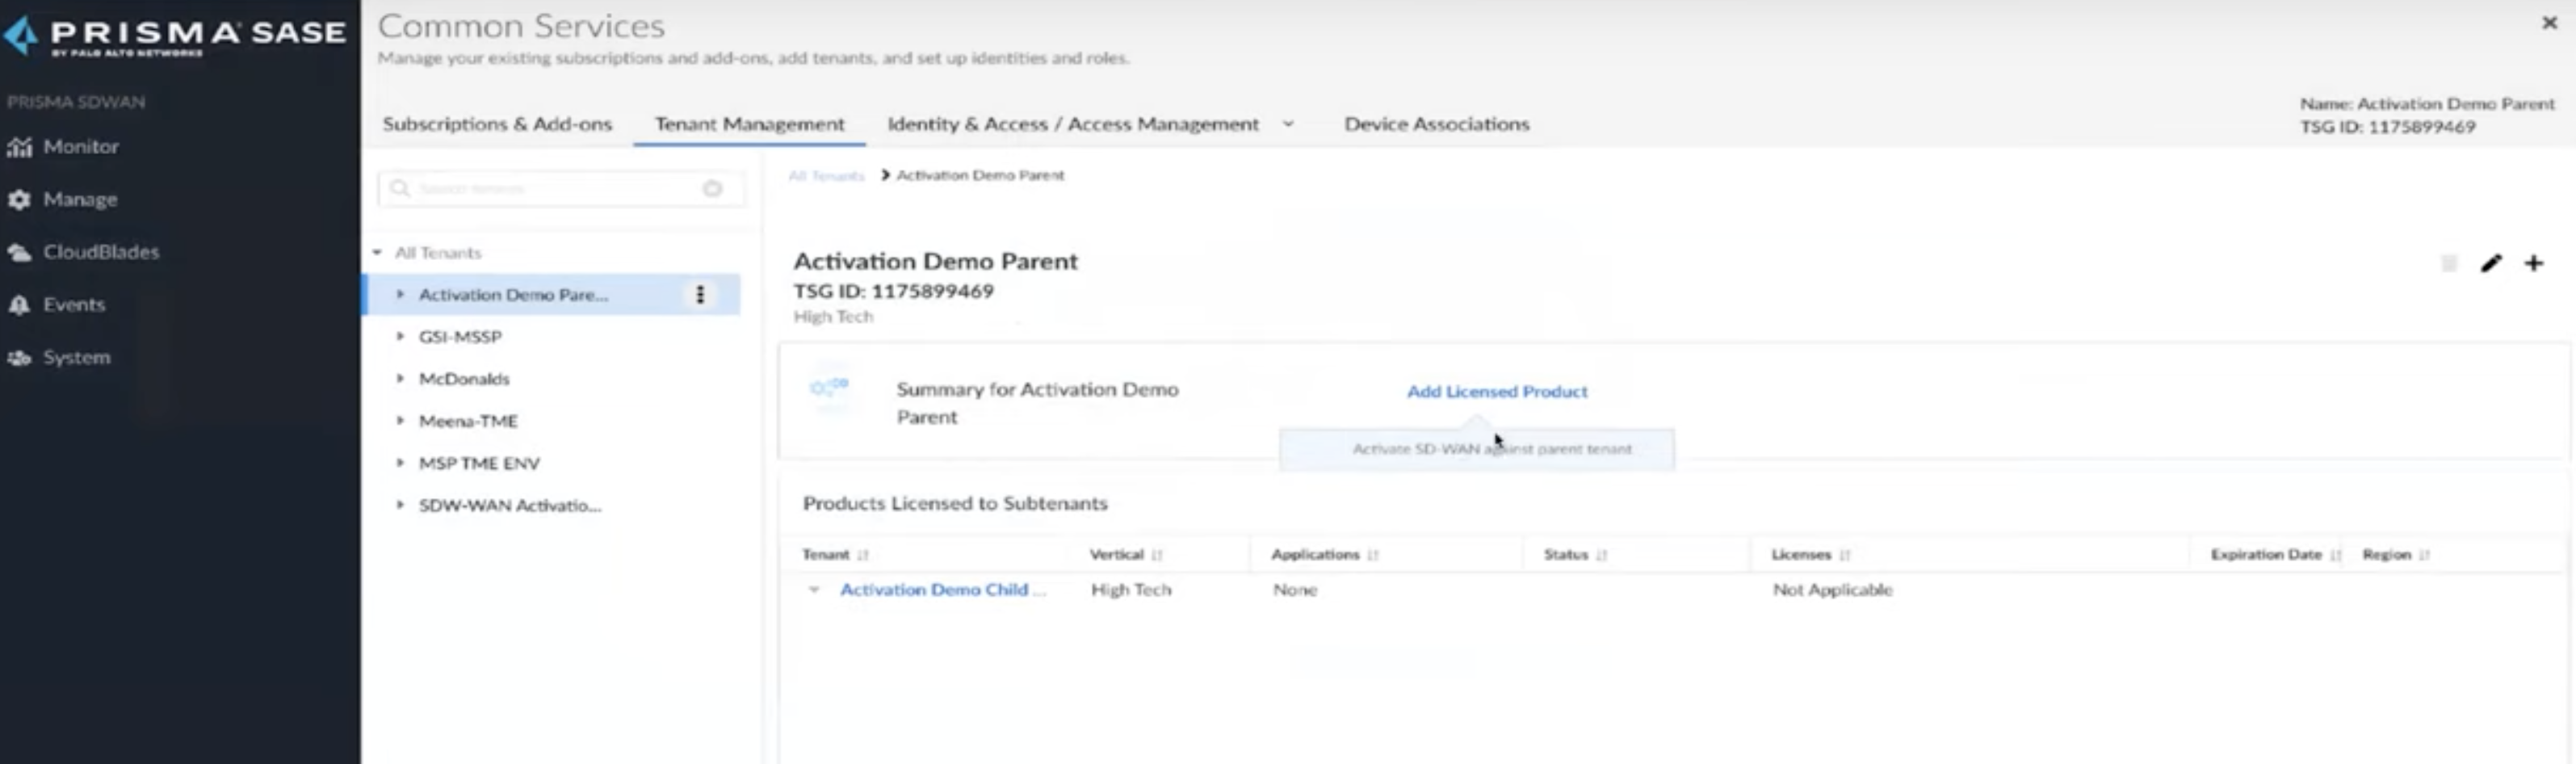Switch to Subscriptions & Add-ons tab
Viewport: 2576px width, 764px height.
497,124
